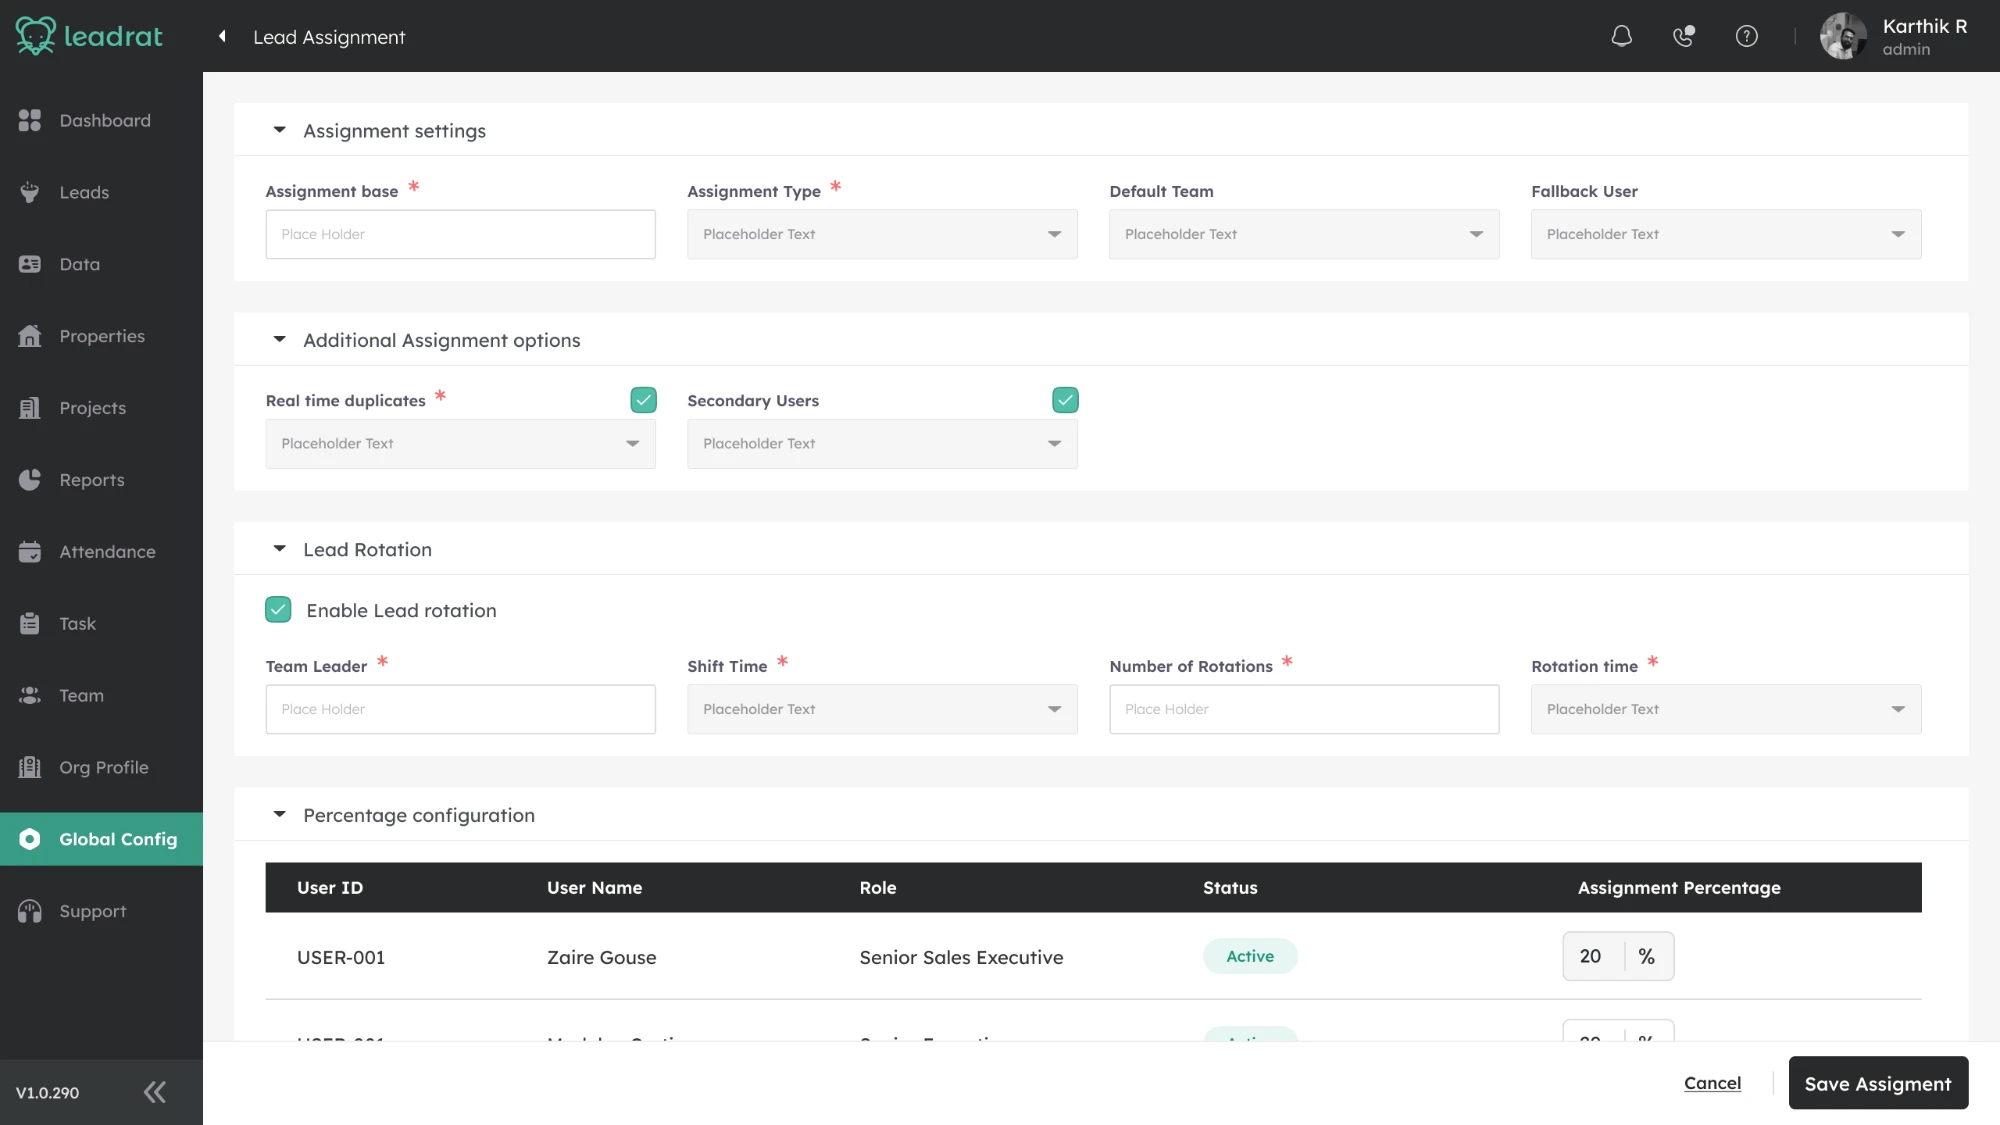Open the Org Profile menu item
This screenshot has width=2000, height=1125.
coord(101,767)
